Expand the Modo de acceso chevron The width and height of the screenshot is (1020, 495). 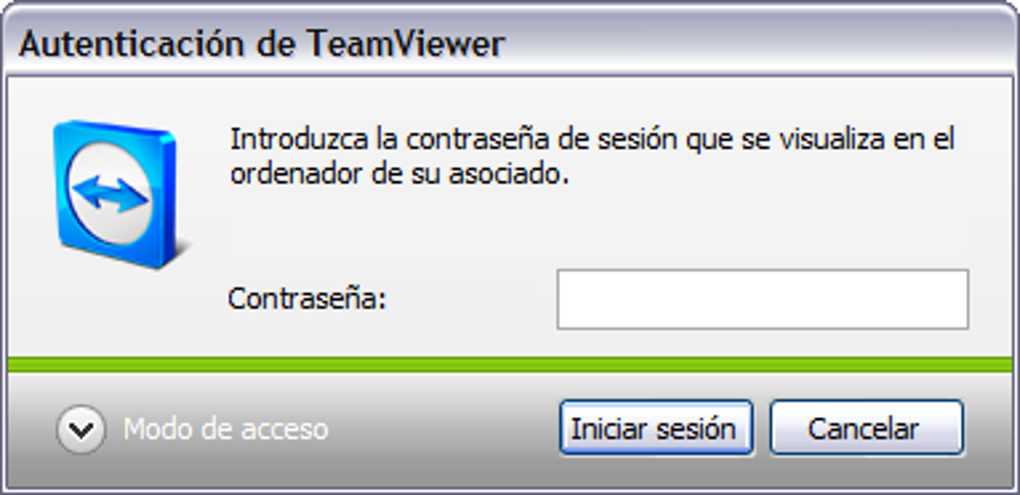[81, 429]
